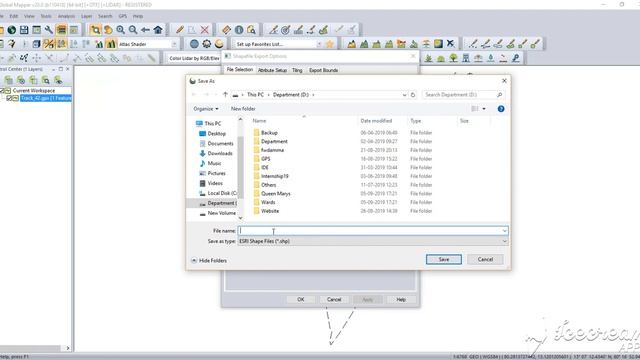Switch to the Tiling tab
Viewport: 640px width, 360px height.
297,70
